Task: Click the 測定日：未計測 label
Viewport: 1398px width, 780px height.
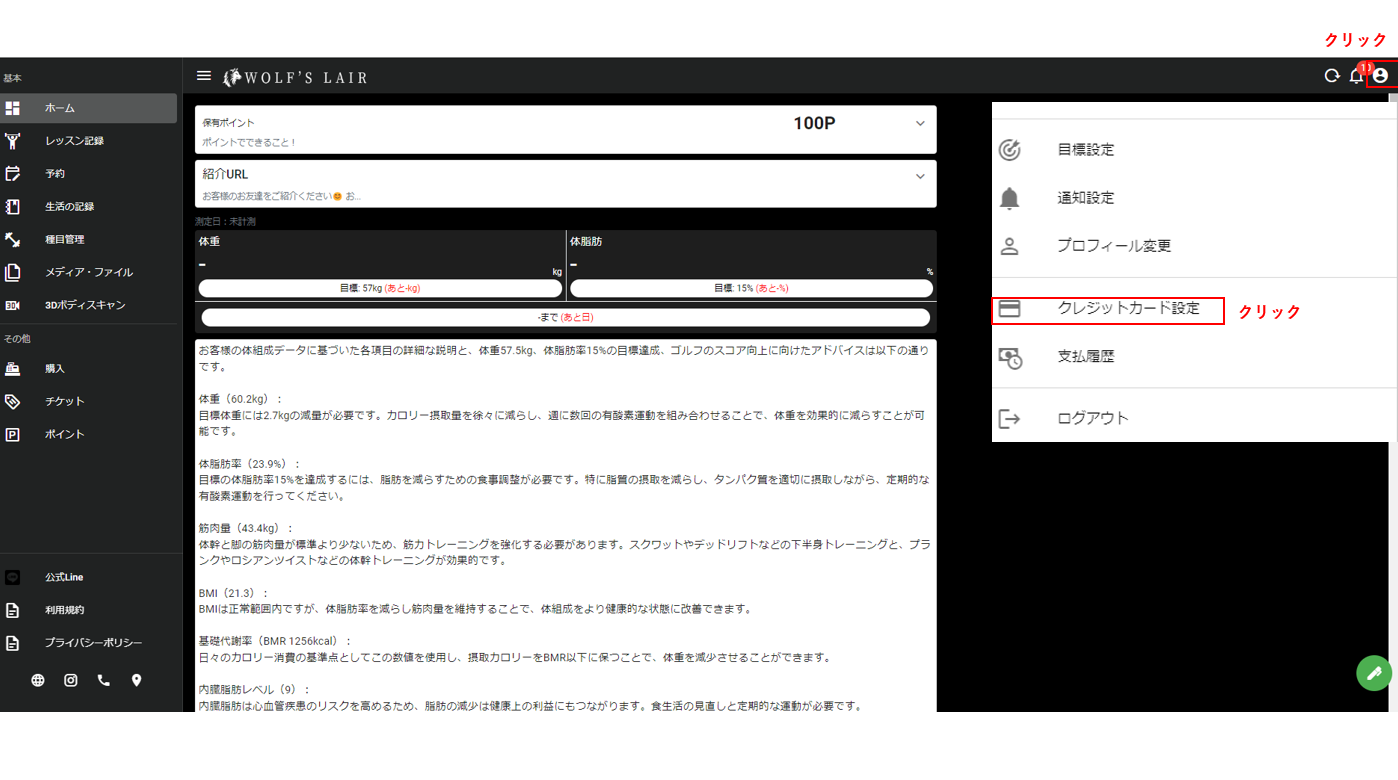Action: point(226,222)
